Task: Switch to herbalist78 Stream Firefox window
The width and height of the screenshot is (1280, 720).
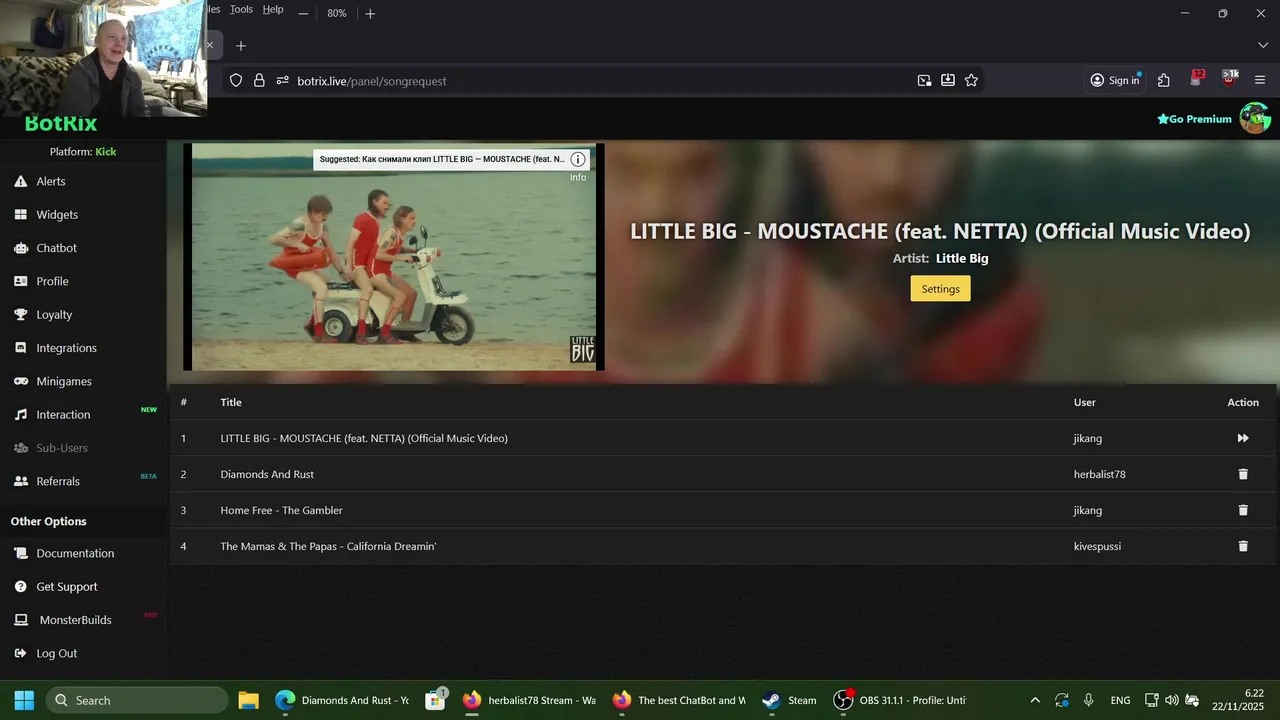Action: (529, 700)
